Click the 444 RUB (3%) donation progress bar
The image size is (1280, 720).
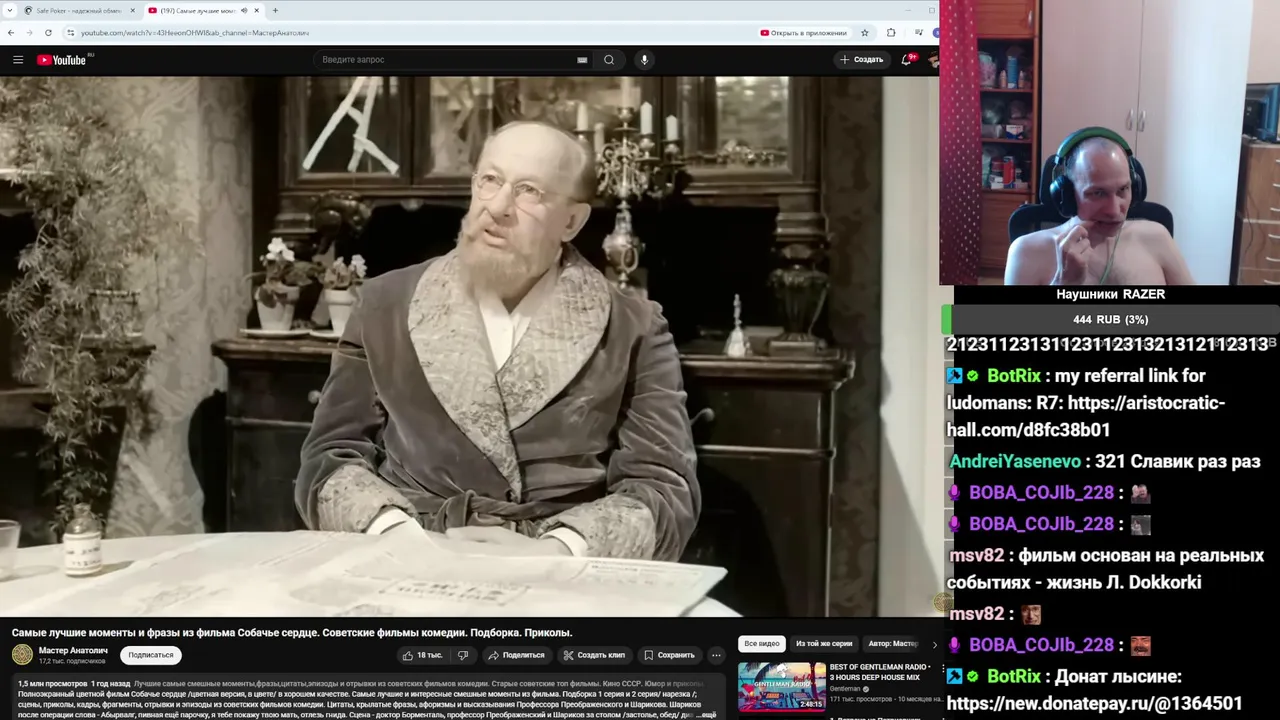[x=1110, y=320]
